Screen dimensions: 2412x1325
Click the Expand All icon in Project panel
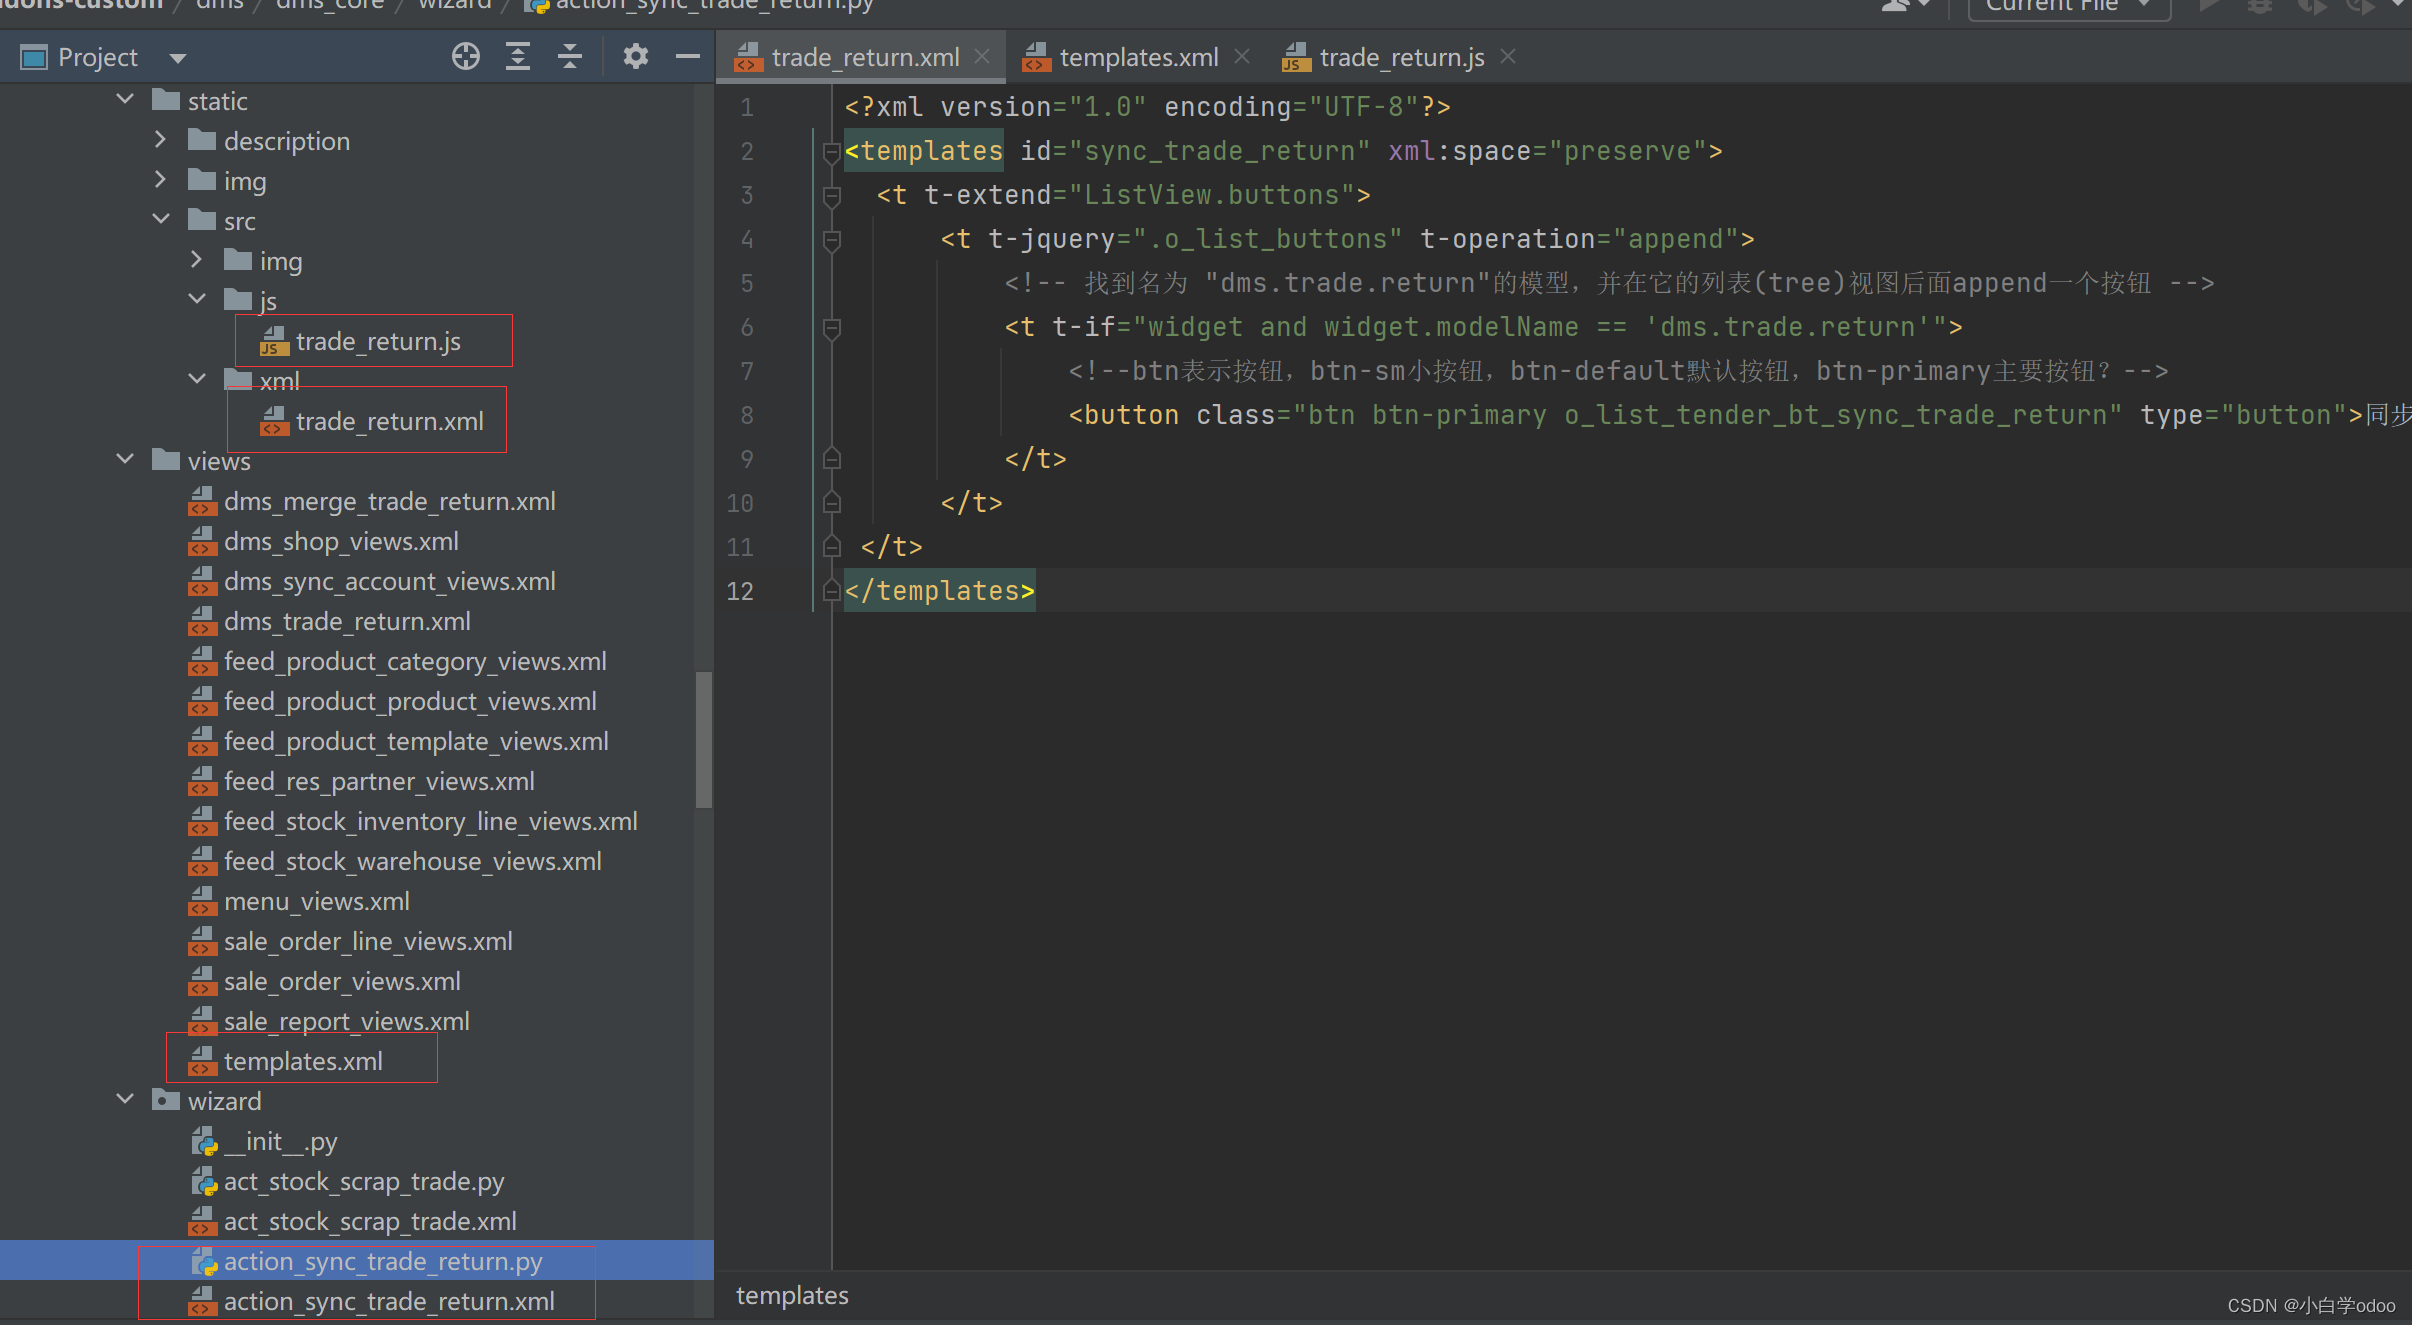click(x=517, y=57)
